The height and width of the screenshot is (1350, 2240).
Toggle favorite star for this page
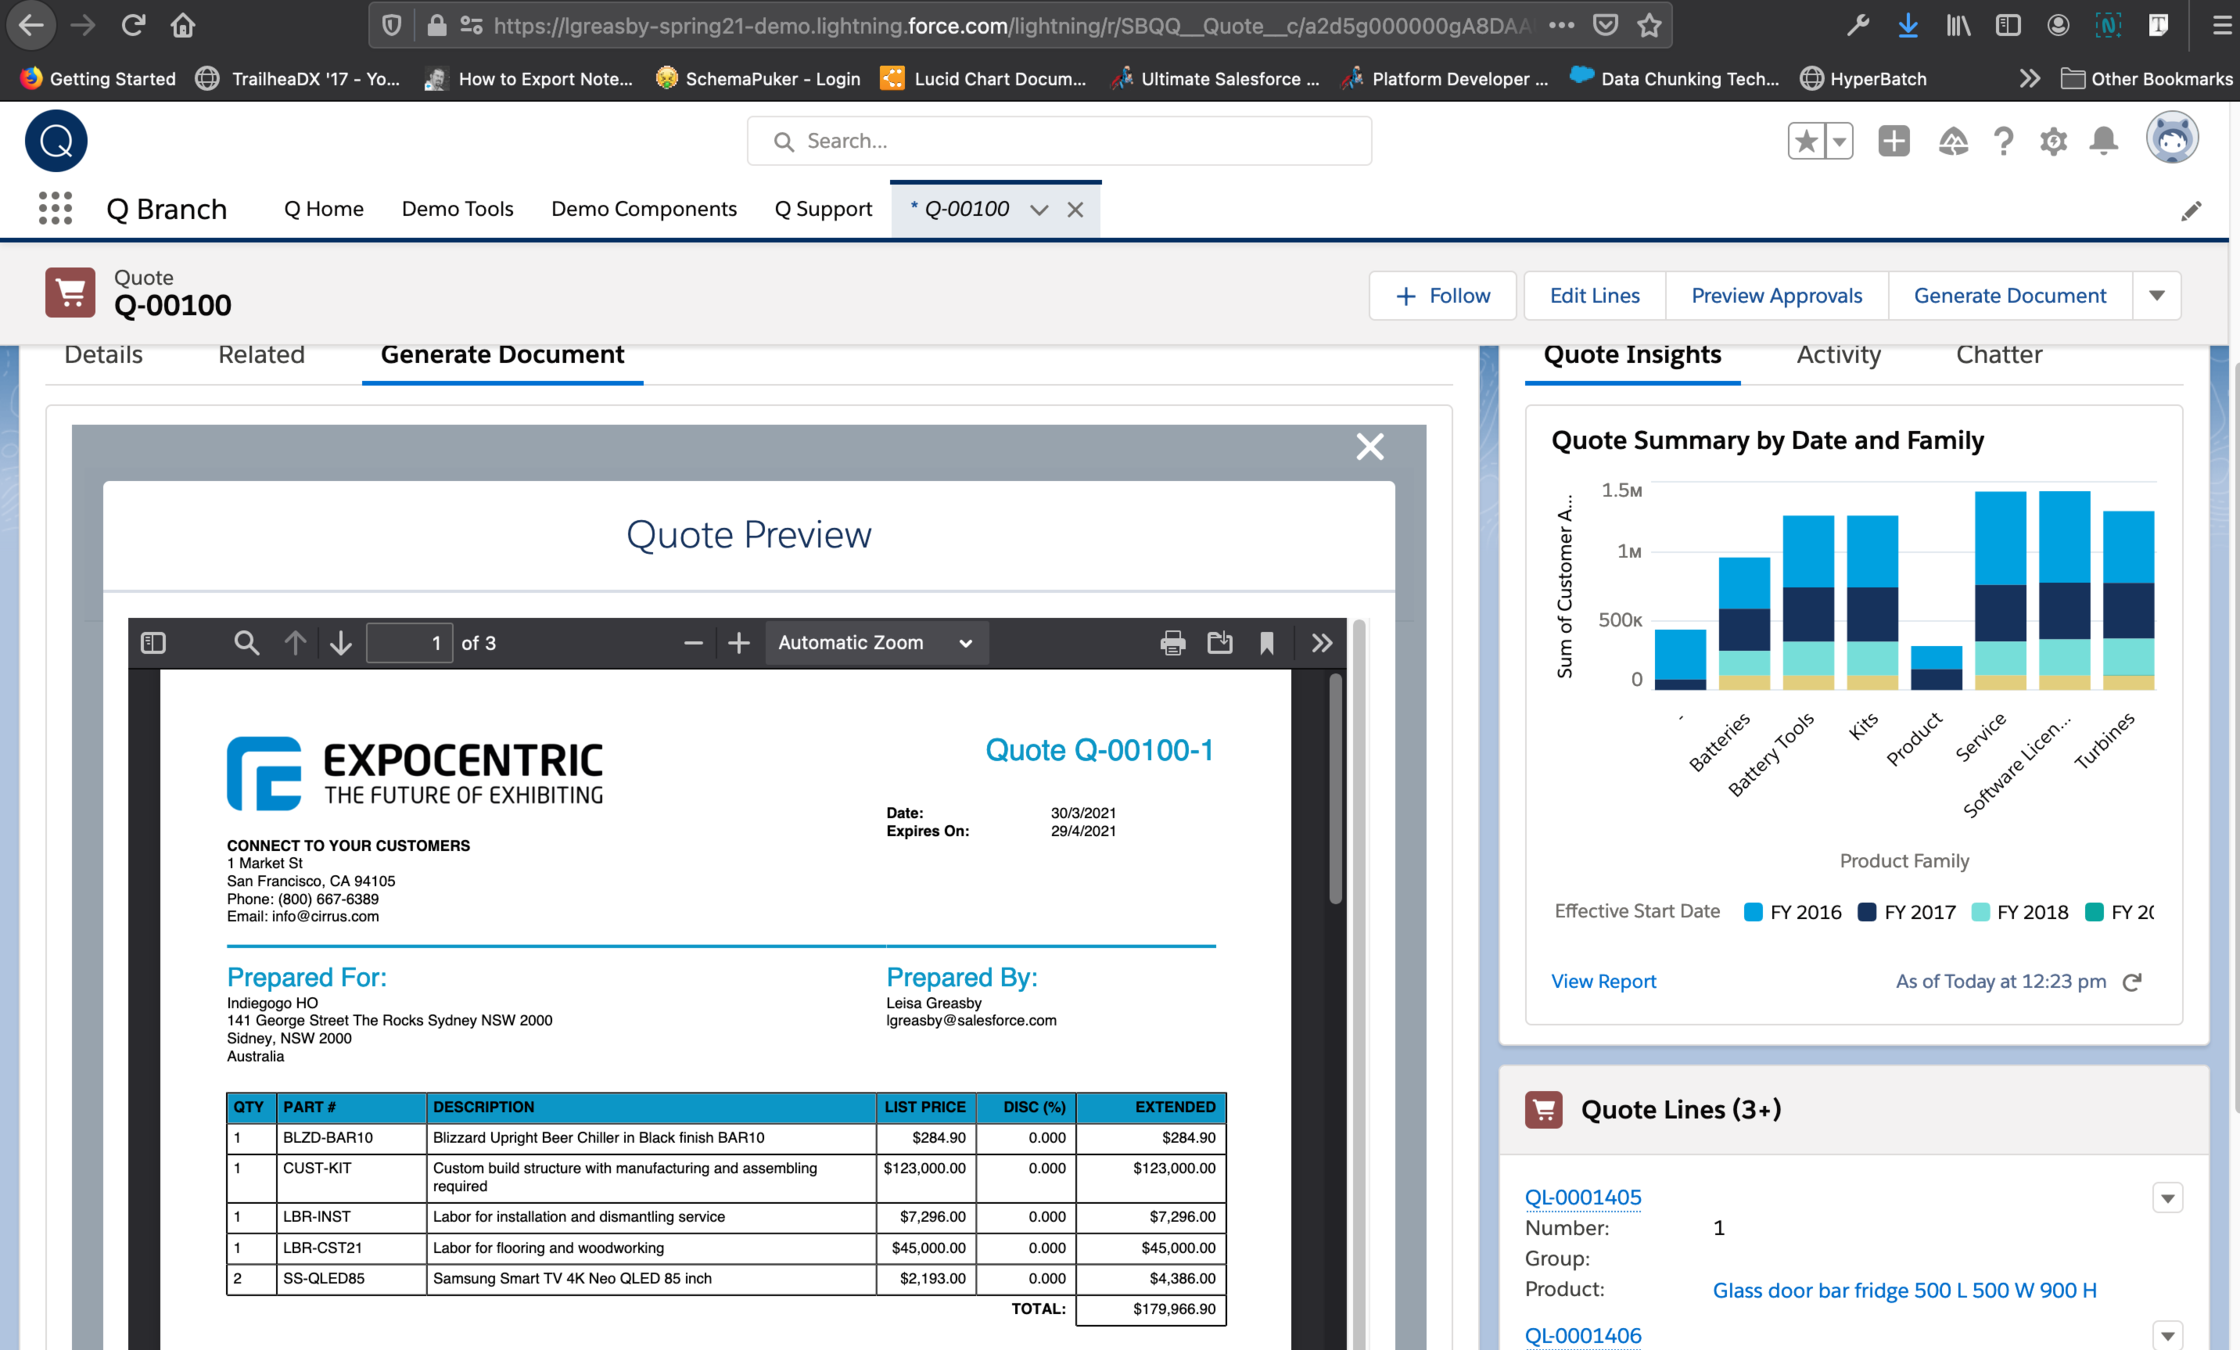point(1806,141)
